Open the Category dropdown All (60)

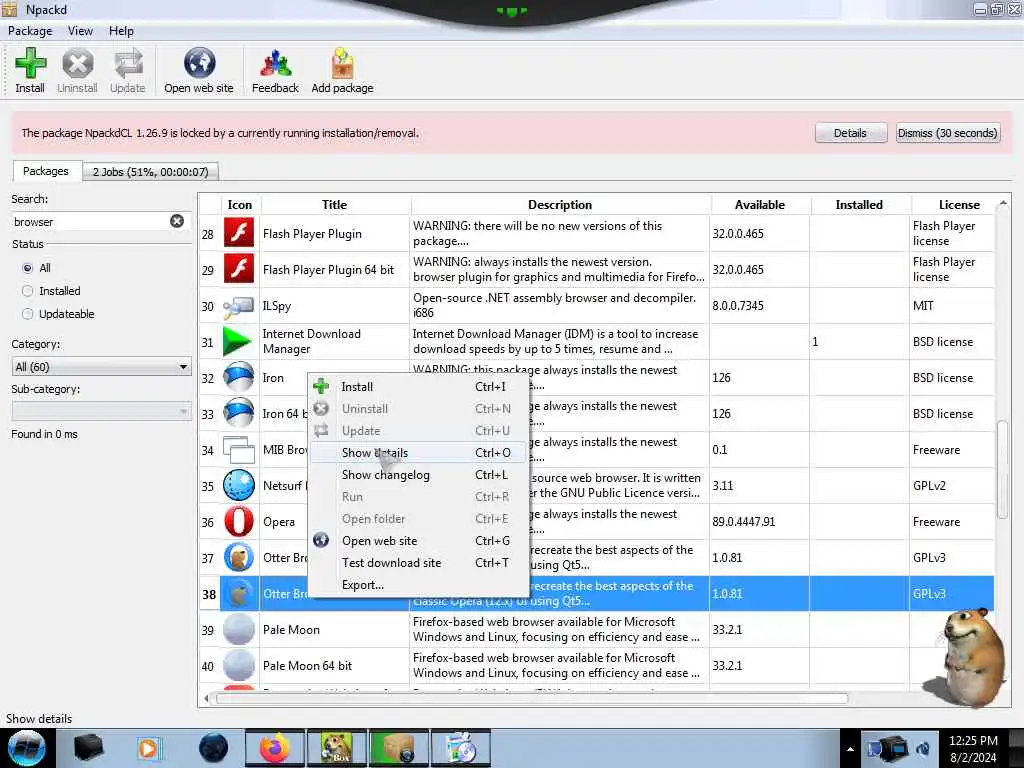point(101,366)
